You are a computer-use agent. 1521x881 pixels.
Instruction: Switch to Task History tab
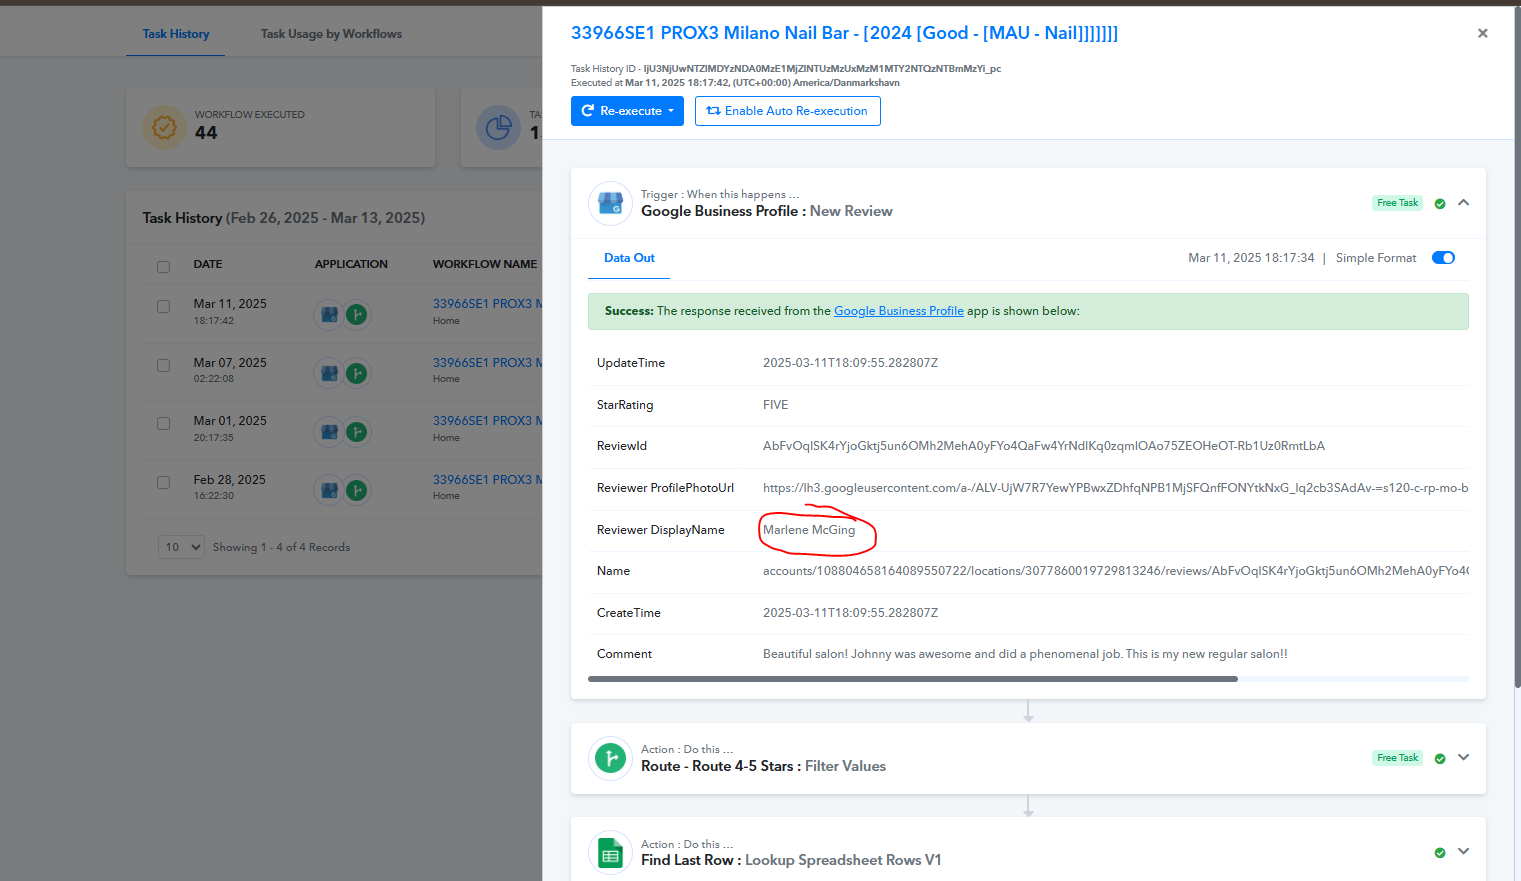[x=176, y=34]
